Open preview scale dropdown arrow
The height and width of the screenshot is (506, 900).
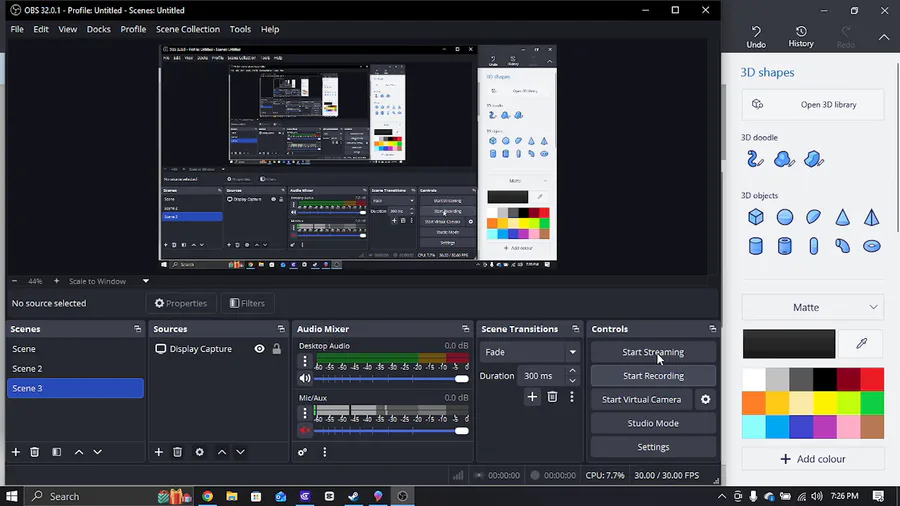(145, 281)
